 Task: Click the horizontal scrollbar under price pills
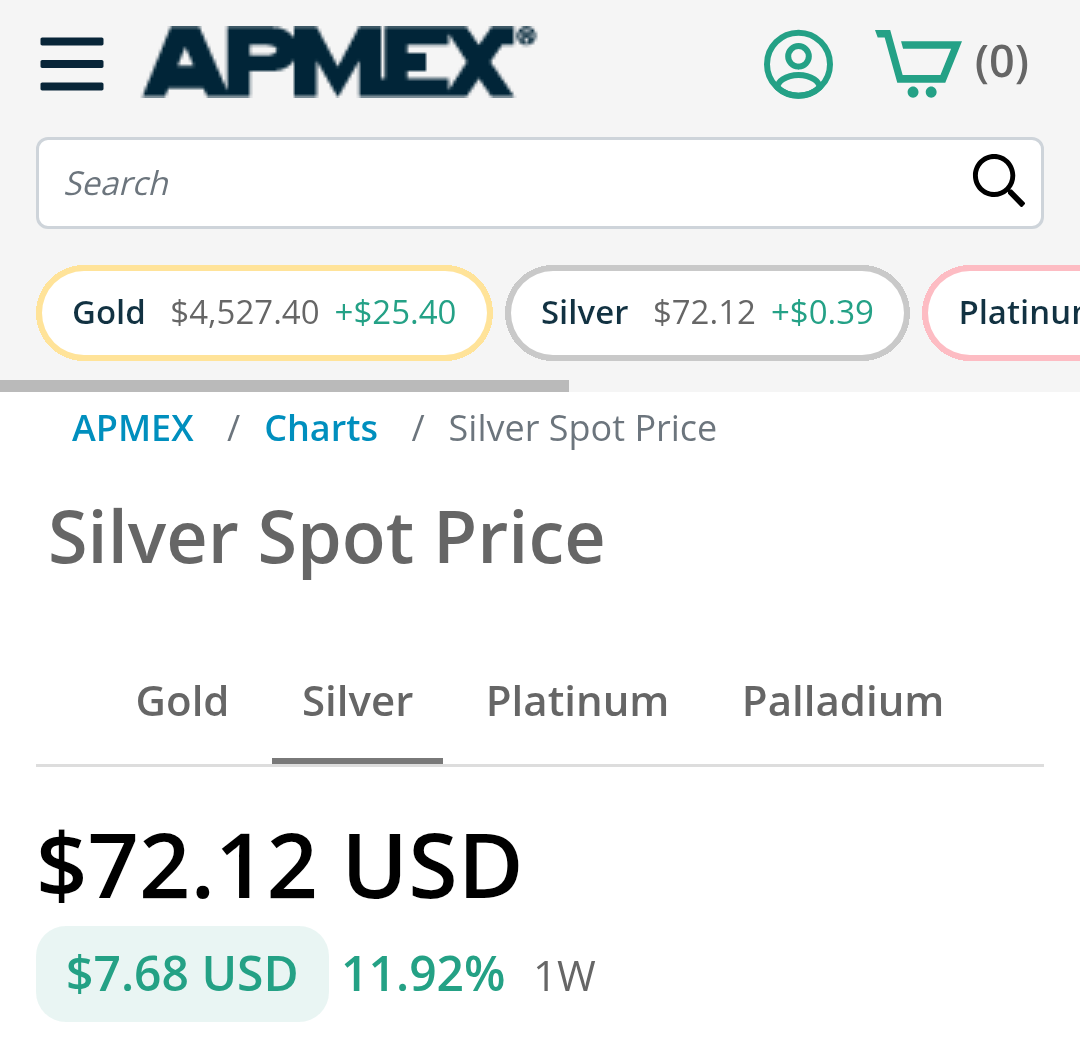[284, 386]
